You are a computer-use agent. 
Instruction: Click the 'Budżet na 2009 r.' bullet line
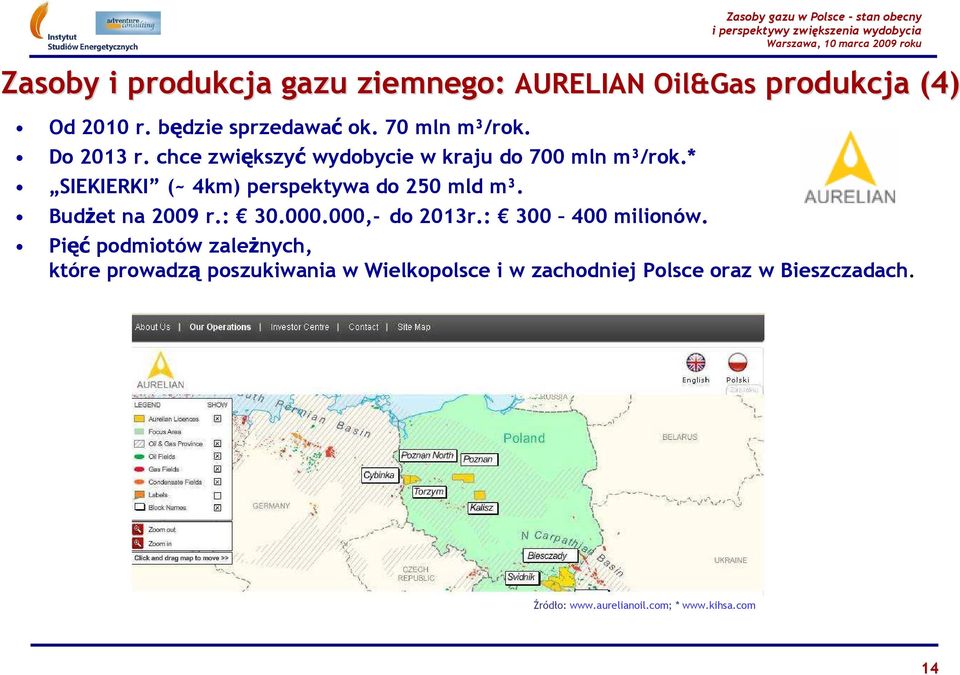tap(378, 216)
